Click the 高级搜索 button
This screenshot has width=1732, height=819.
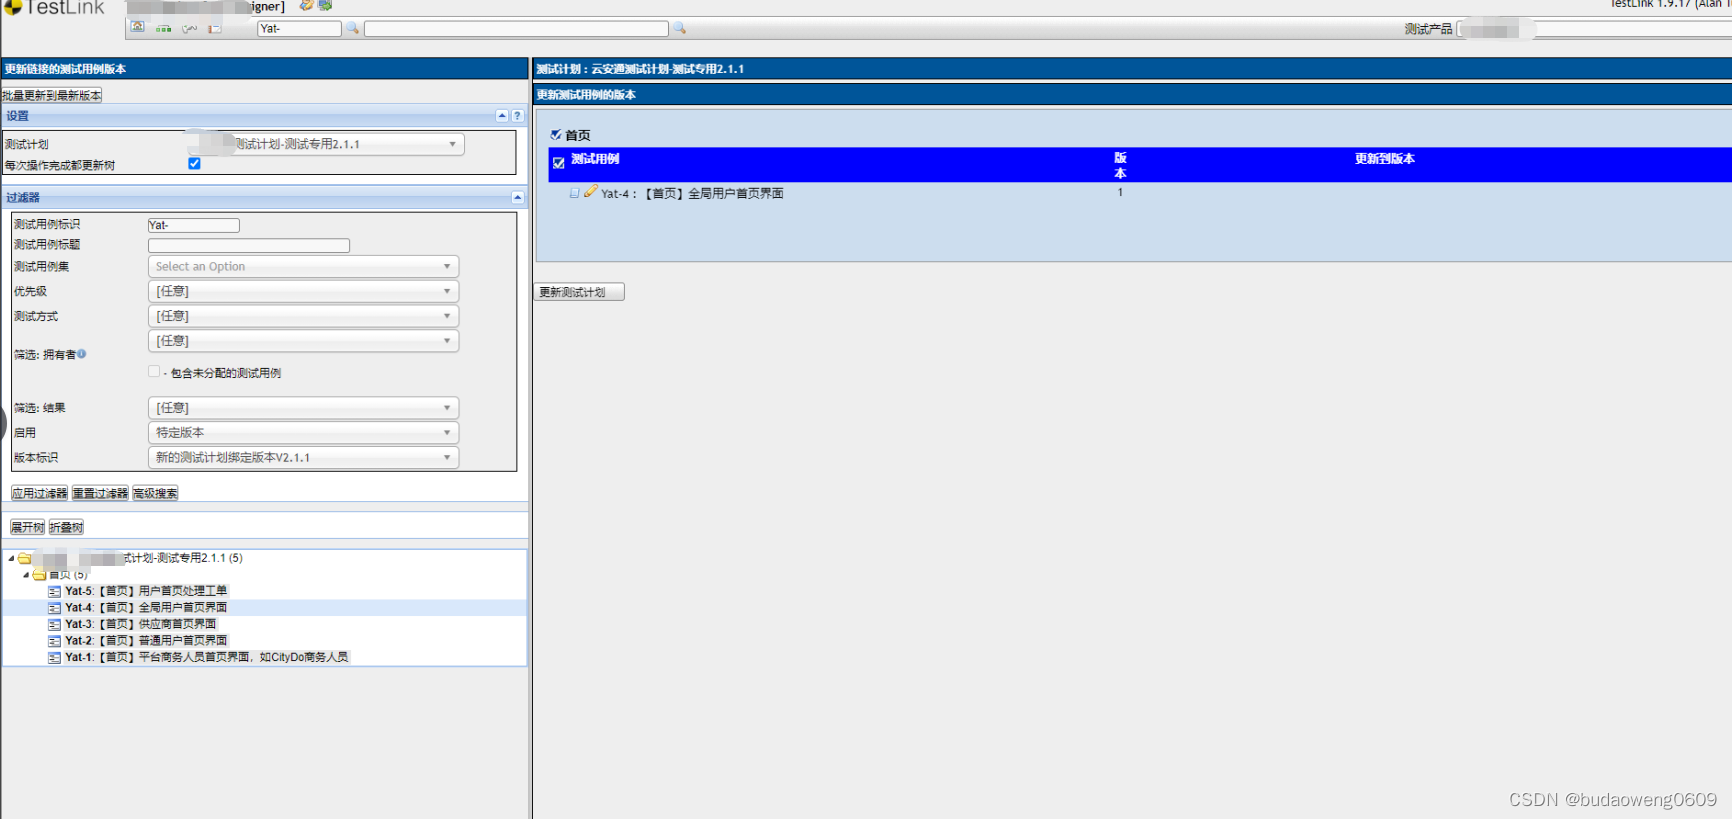155,493
